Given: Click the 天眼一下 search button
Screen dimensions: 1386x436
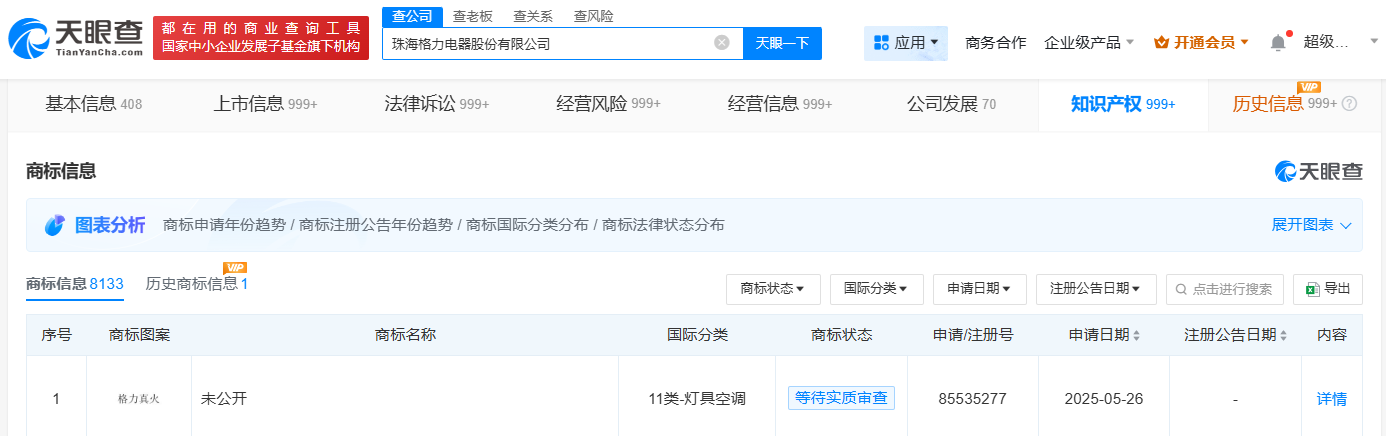Looking at the screenshot, I should point(782,43).
